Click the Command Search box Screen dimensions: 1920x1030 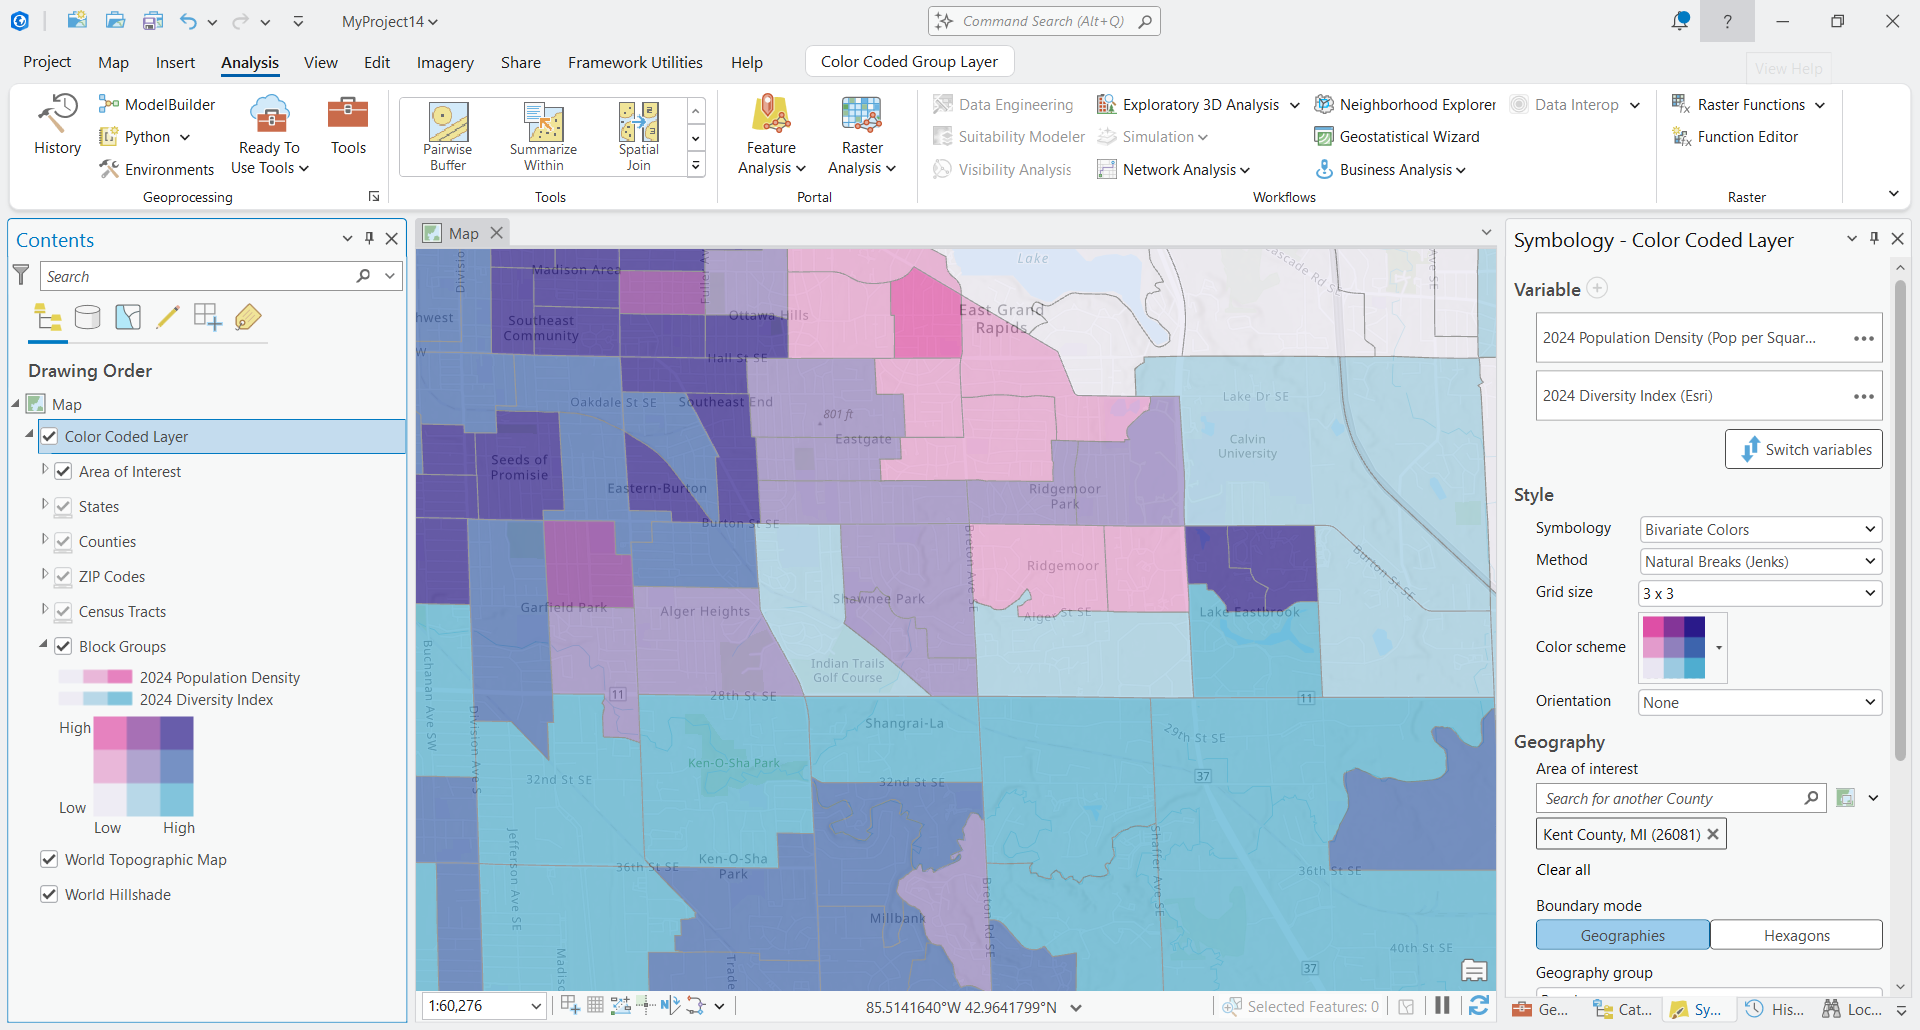click(x=1044, y=21)
